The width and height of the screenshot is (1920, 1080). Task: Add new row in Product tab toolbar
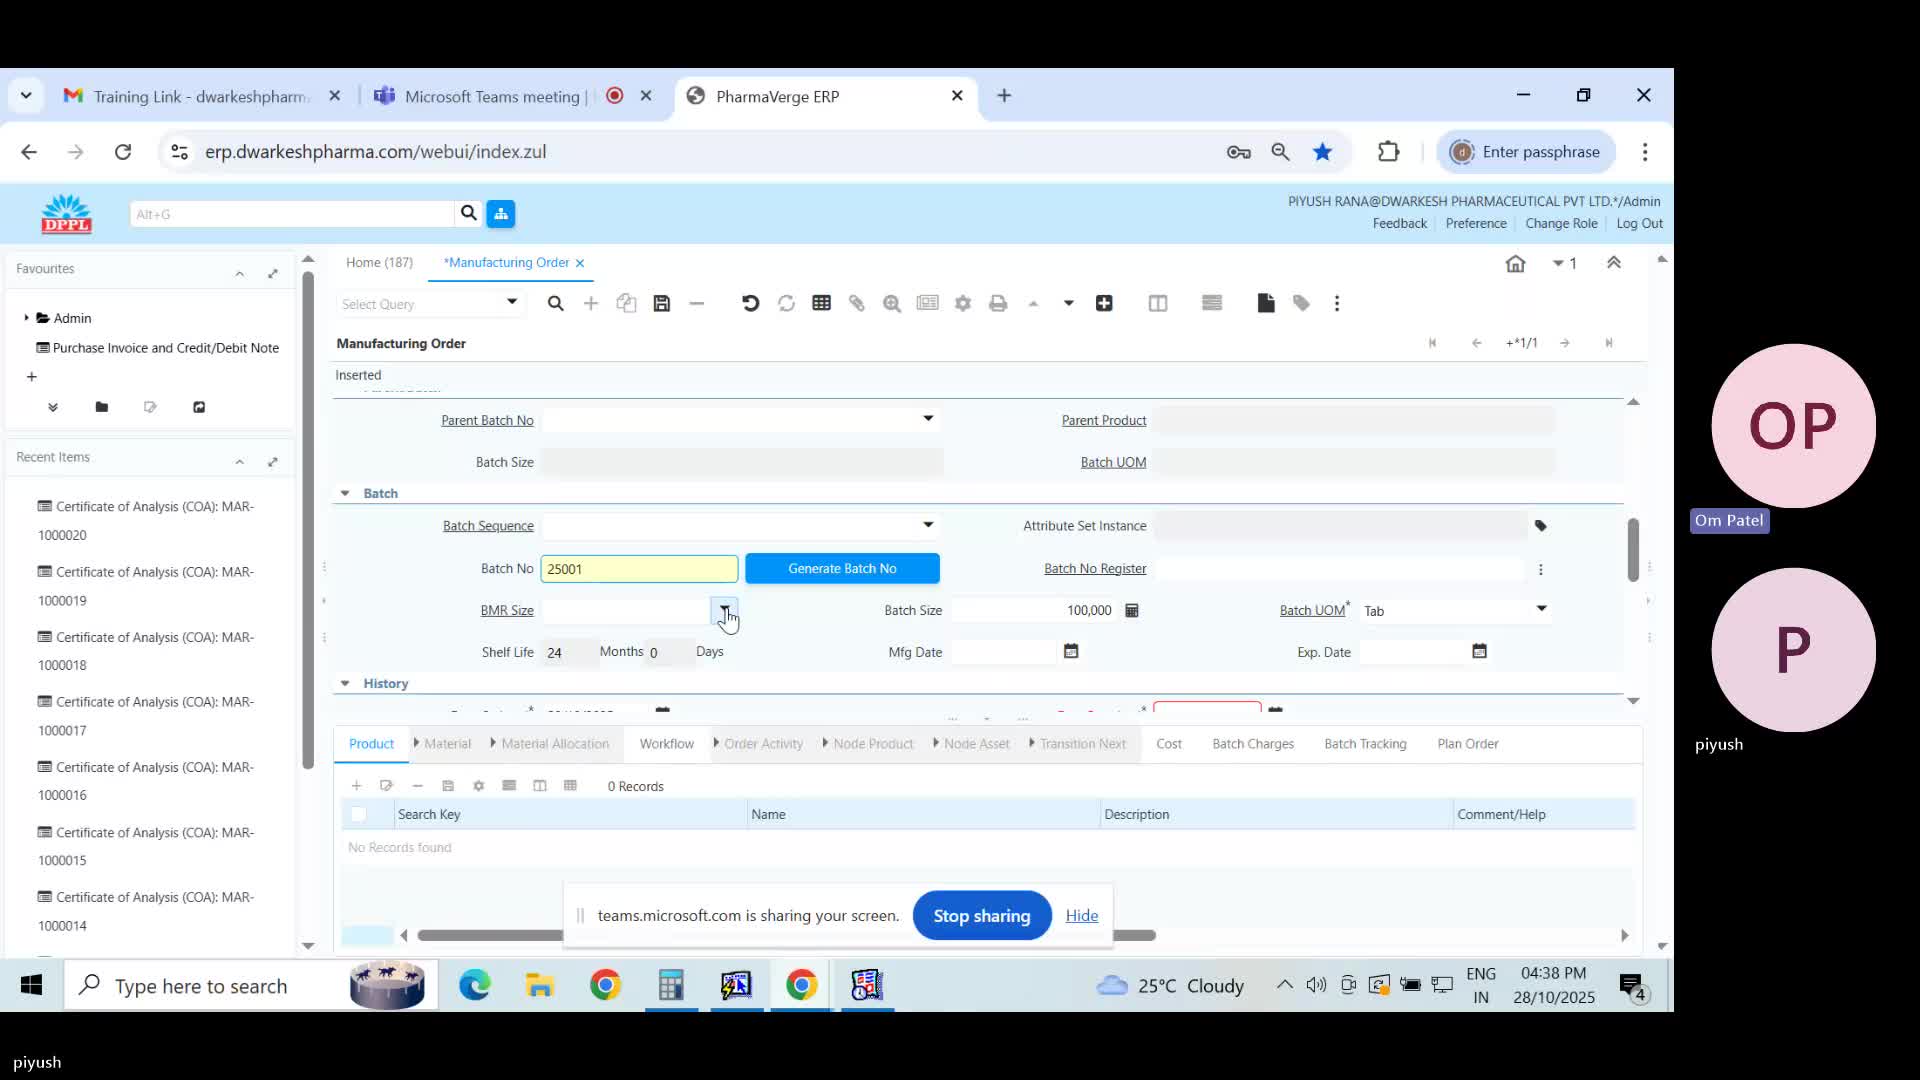coord(356,786)
